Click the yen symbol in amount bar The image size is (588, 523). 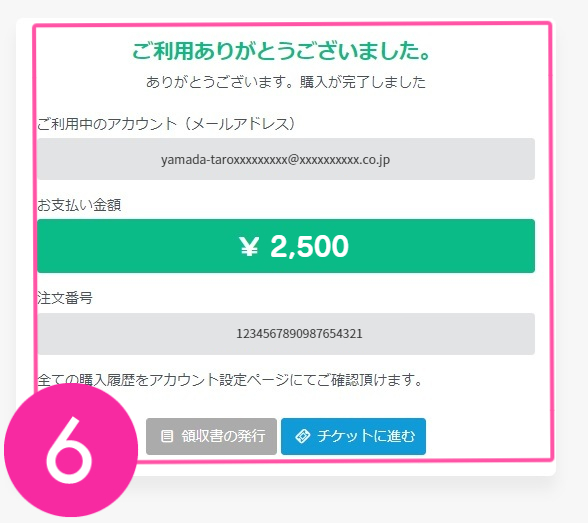tap(249, 247)
